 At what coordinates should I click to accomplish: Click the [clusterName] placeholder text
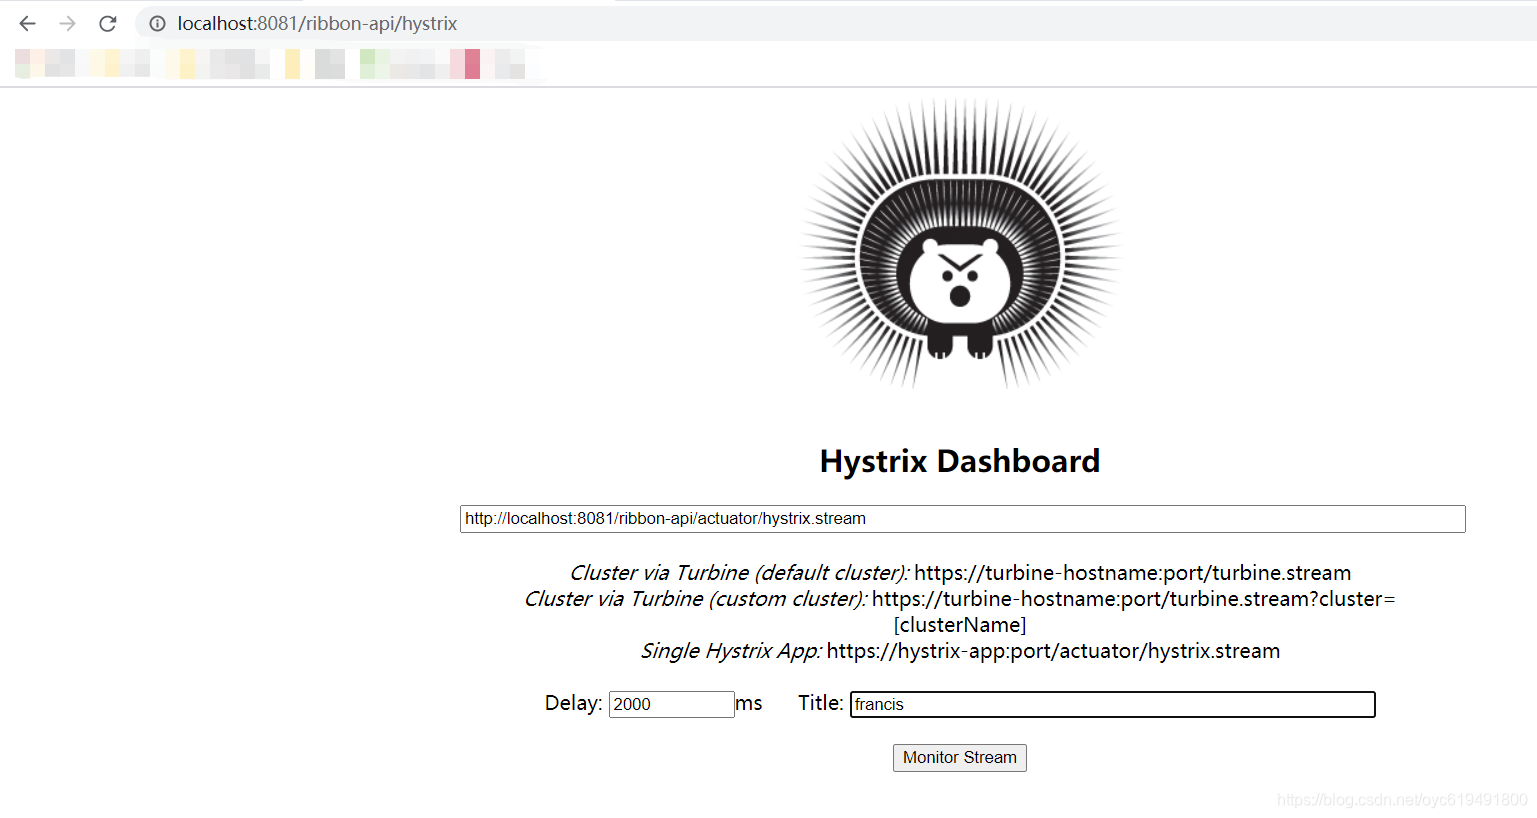click(960, 625)
